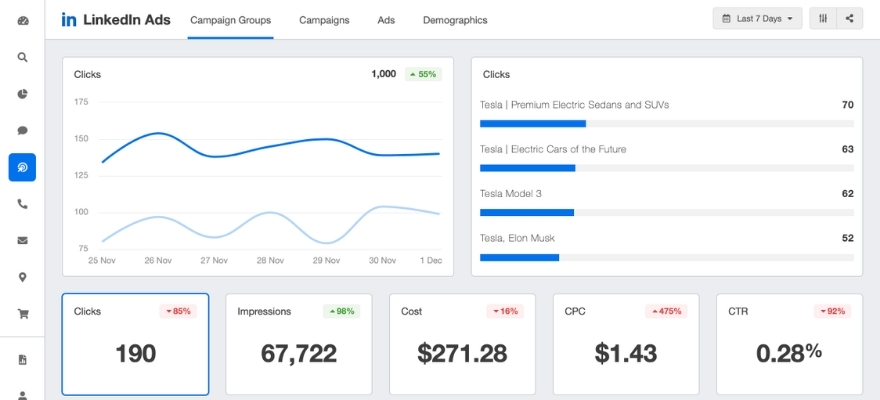Click the 175 y-axis label
880x400 pixels.
click(x=81, y=102)
